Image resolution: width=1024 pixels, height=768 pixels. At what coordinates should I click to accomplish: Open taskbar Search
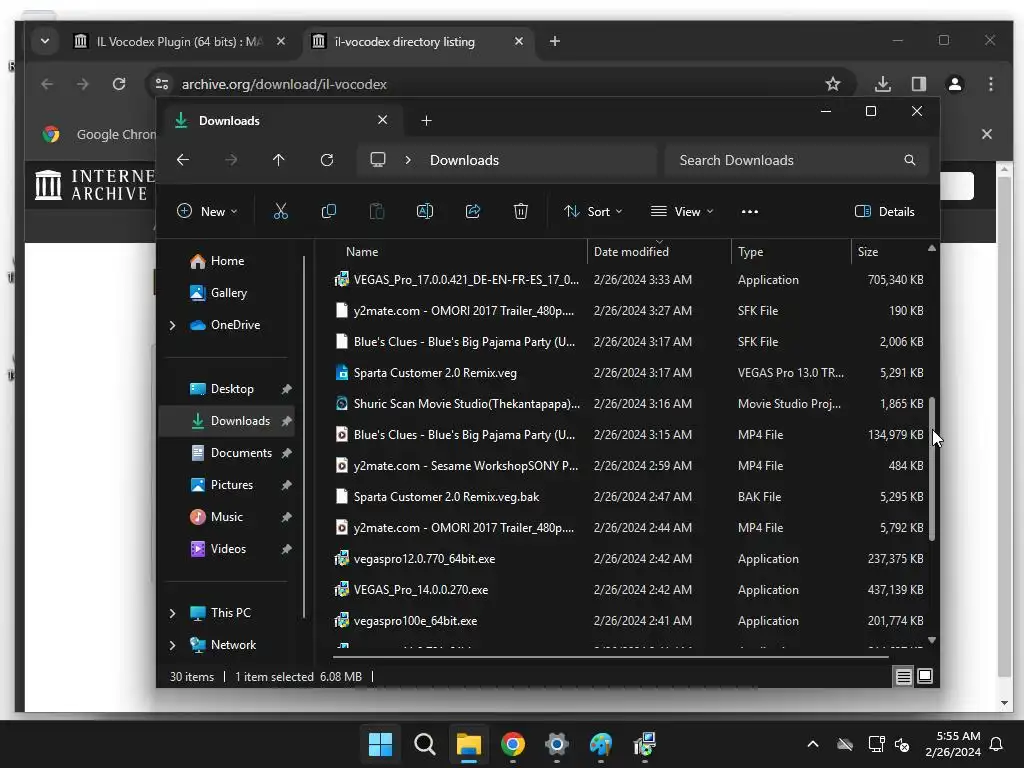(424, 744)
